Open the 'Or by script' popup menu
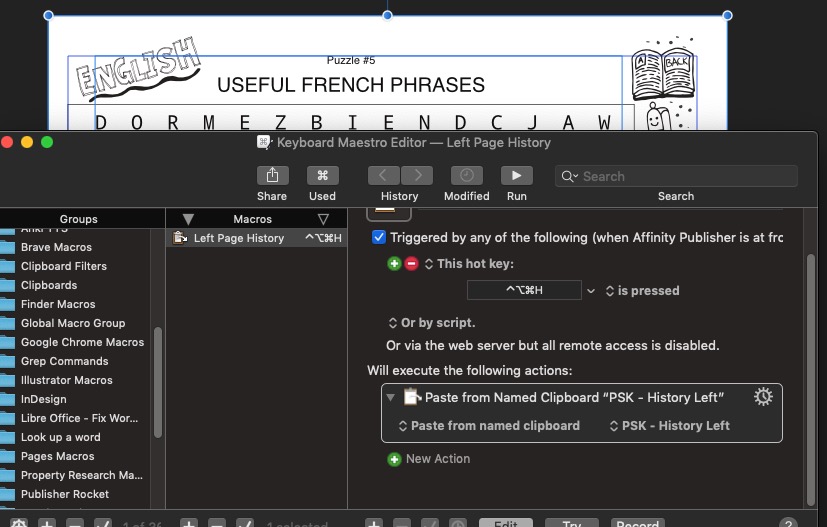Image resolution: width=827 pixels, height=527 pixels. [432, 322]
